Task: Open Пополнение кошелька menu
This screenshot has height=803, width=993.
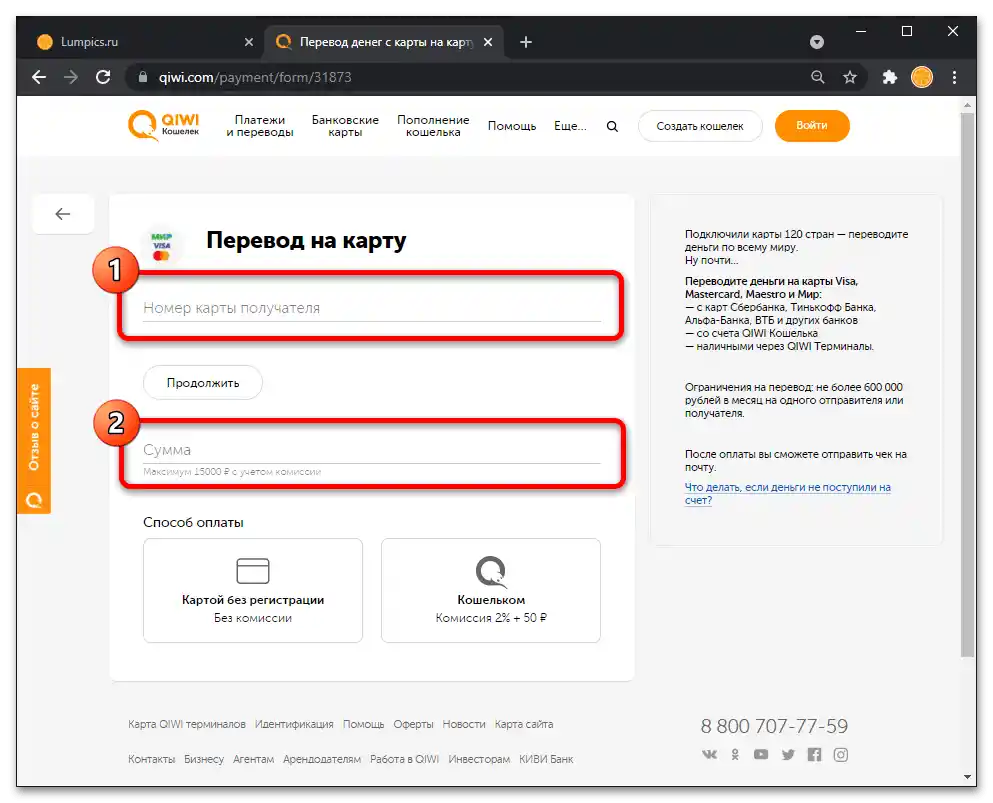Action: [433, 126]
